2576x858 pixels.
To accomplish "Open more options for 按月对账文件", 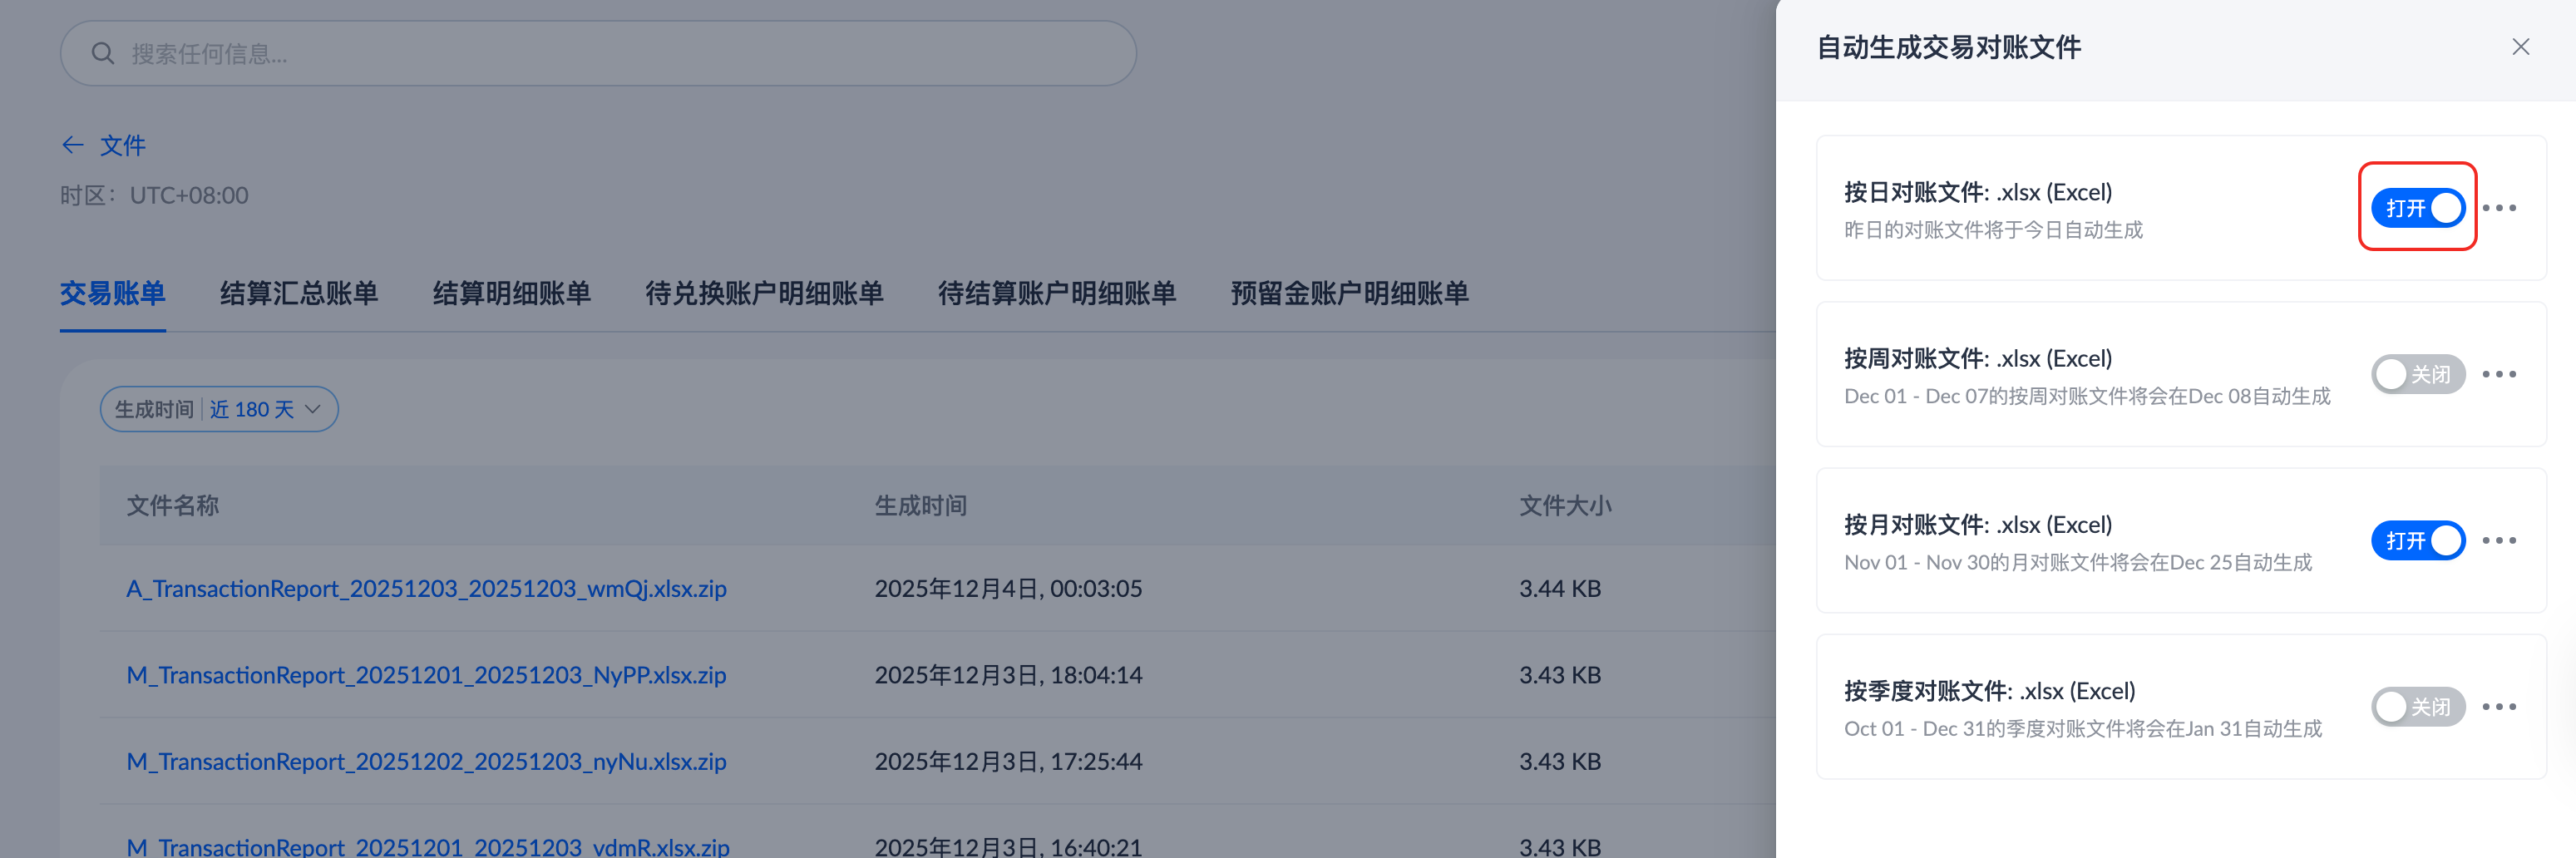I will pyautogui.click(x=2498, y=541).
